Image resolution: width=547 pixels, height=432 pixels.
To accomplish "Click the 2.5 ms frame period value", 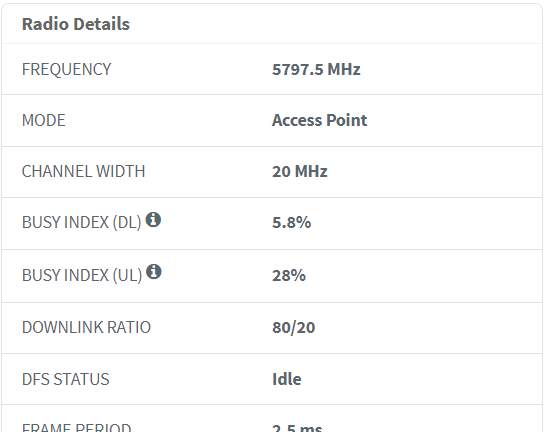I will 297,427.
